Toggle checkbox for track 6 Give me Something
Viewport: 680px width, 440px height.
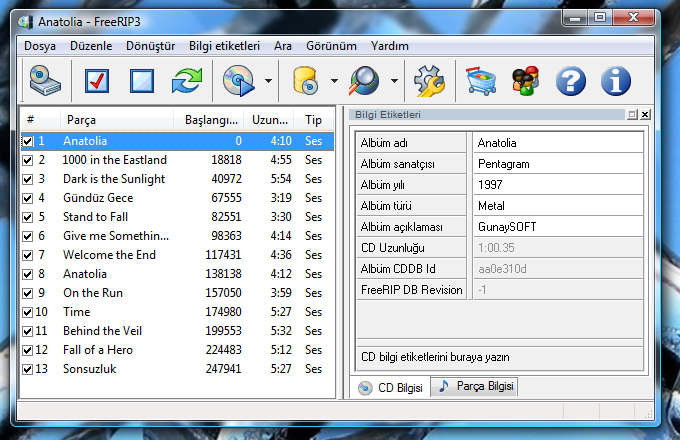coord(28,236)
